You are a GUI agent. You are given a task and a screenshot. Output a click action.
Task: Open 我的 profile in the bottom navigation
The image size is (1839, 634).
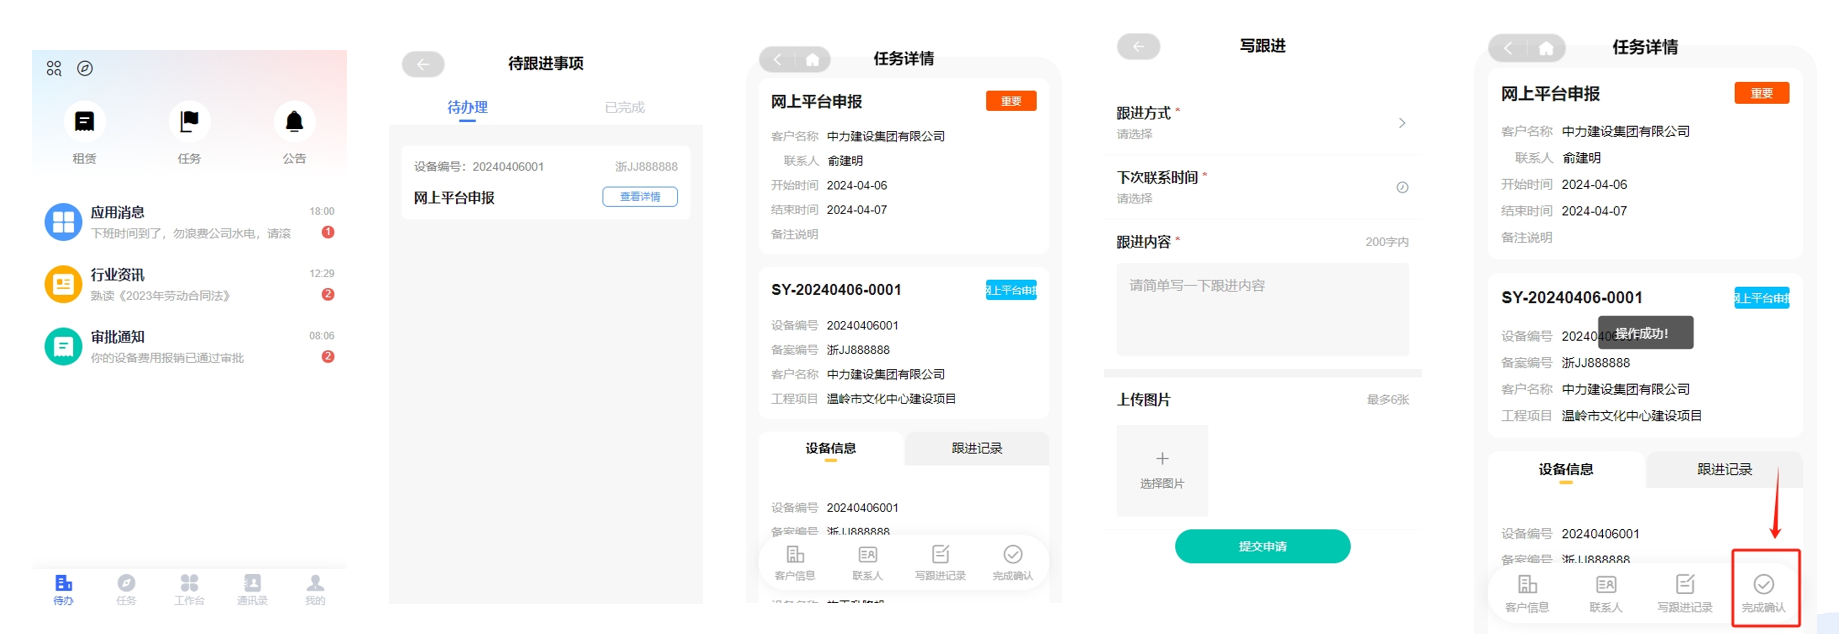coord(315,589)
